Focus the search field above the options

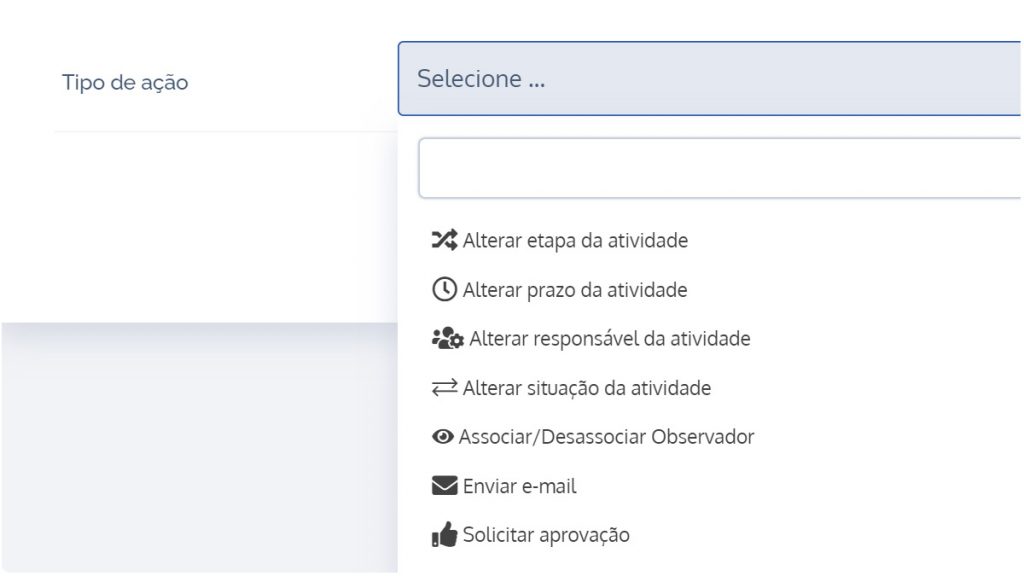(720, 168)
